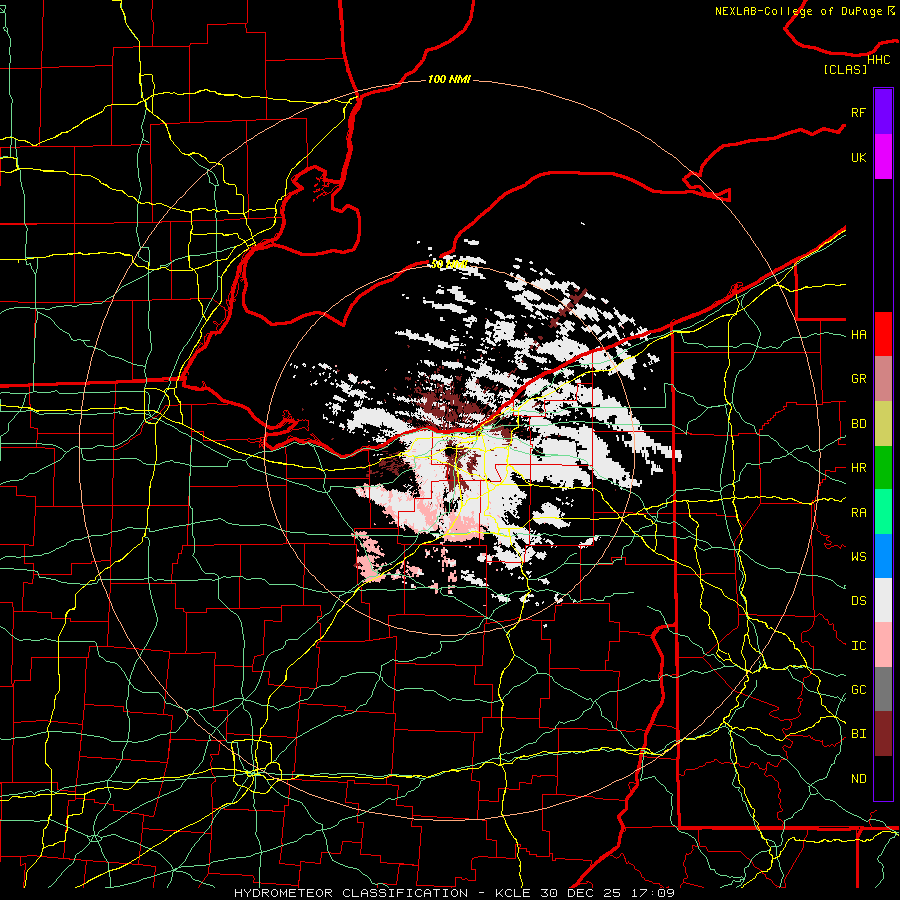Click the yellow BD legend swatch
Image resolution: width=900 pixels, height=900 pixels.
click(883, 424)
